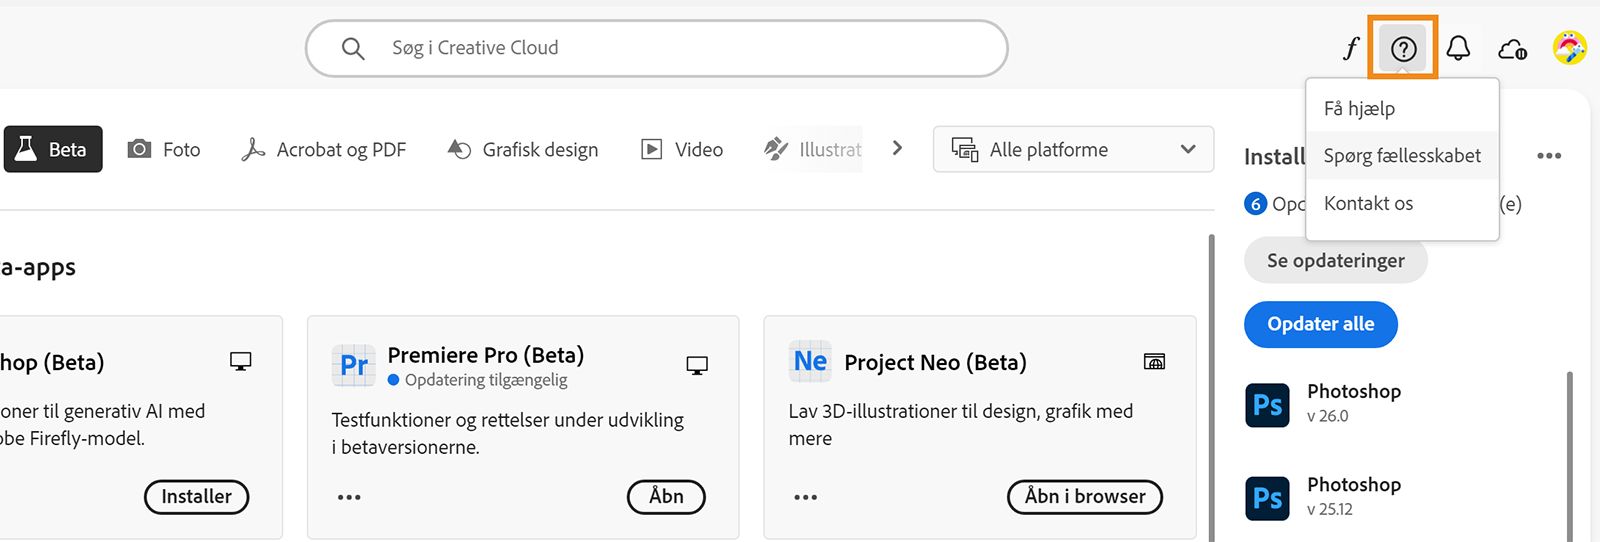Click the help question mark icon
Viewport: 1600px width, 542px height.
tap(1403, 48)
